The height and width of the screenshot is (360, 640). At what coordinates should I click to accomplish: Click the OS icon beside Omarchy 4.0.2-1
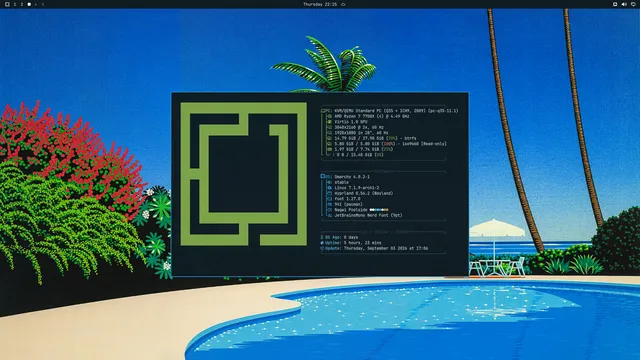(323, 177)
